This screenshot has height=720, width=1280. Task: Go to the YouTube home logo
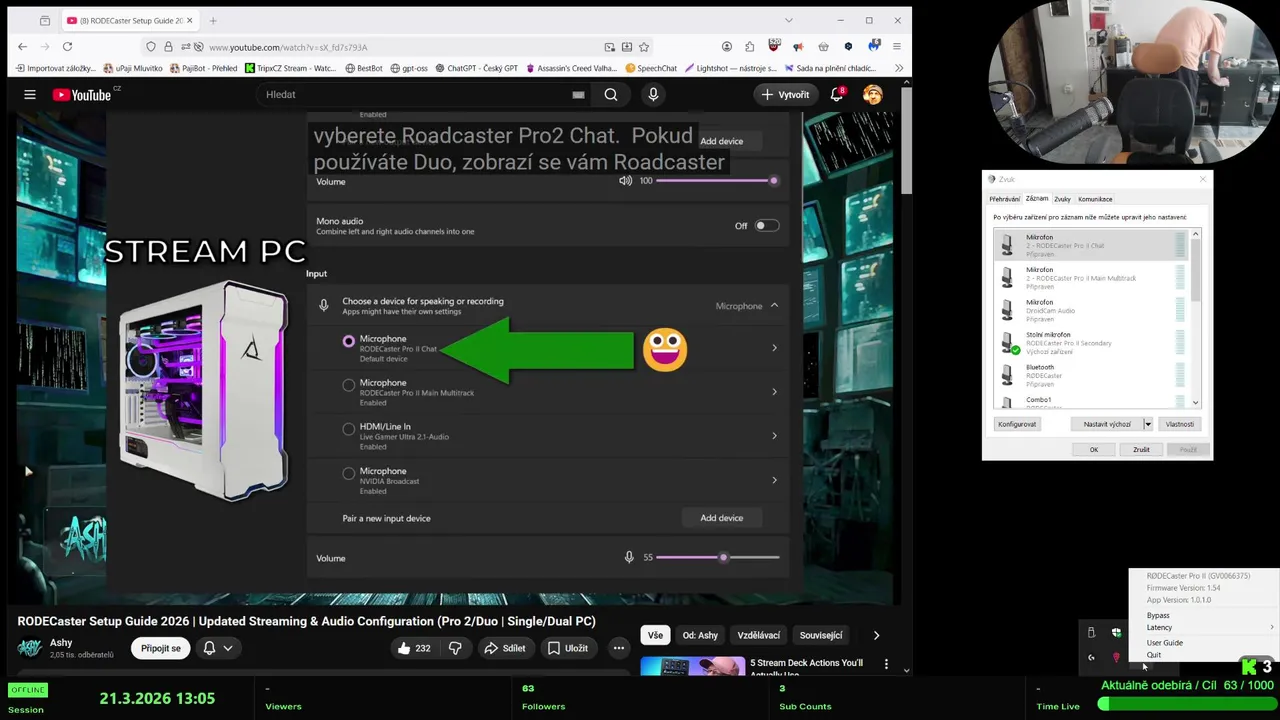pyautogui.click(x=82, y=94)
